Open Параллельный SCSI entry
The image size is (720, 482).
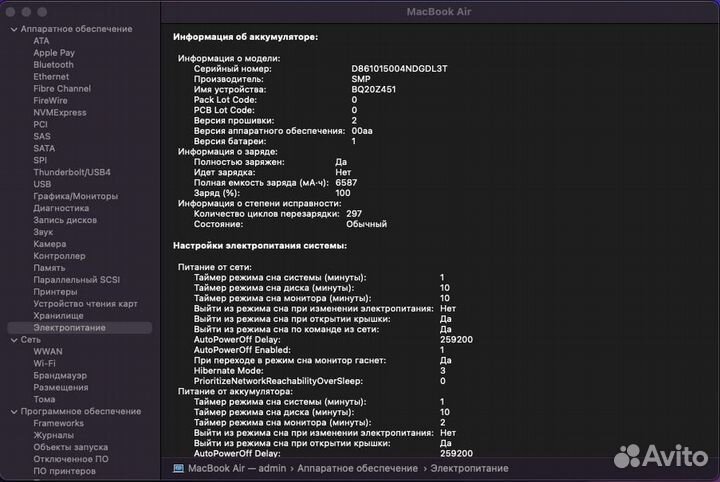click(76, 280)
